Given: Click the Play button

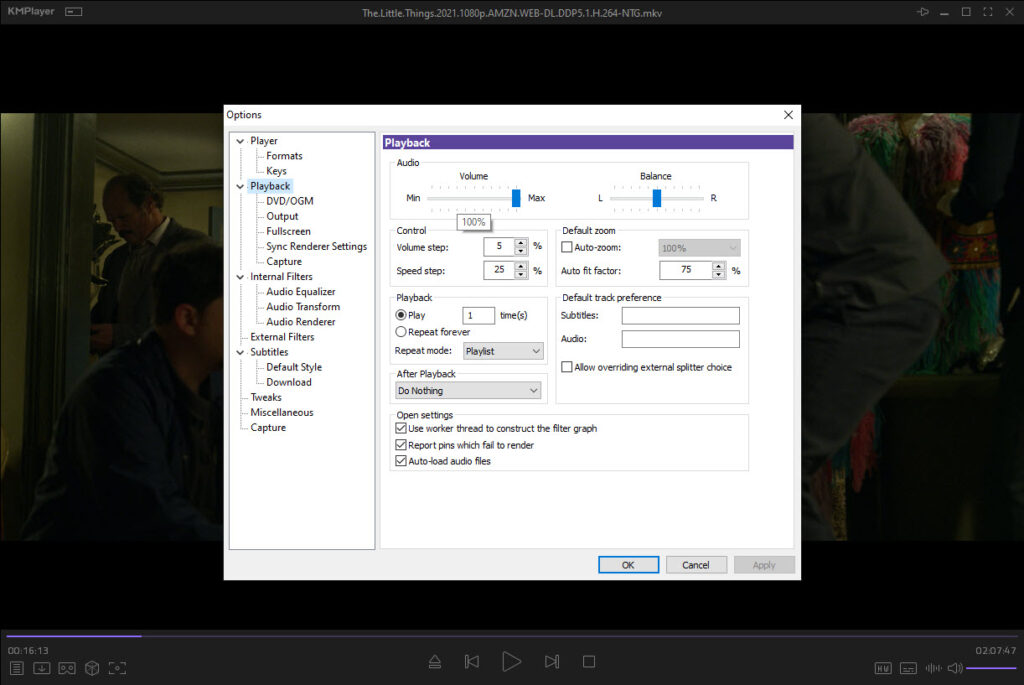Looking at the screenshot, I should pyautogui.click(x=511, y=661).
